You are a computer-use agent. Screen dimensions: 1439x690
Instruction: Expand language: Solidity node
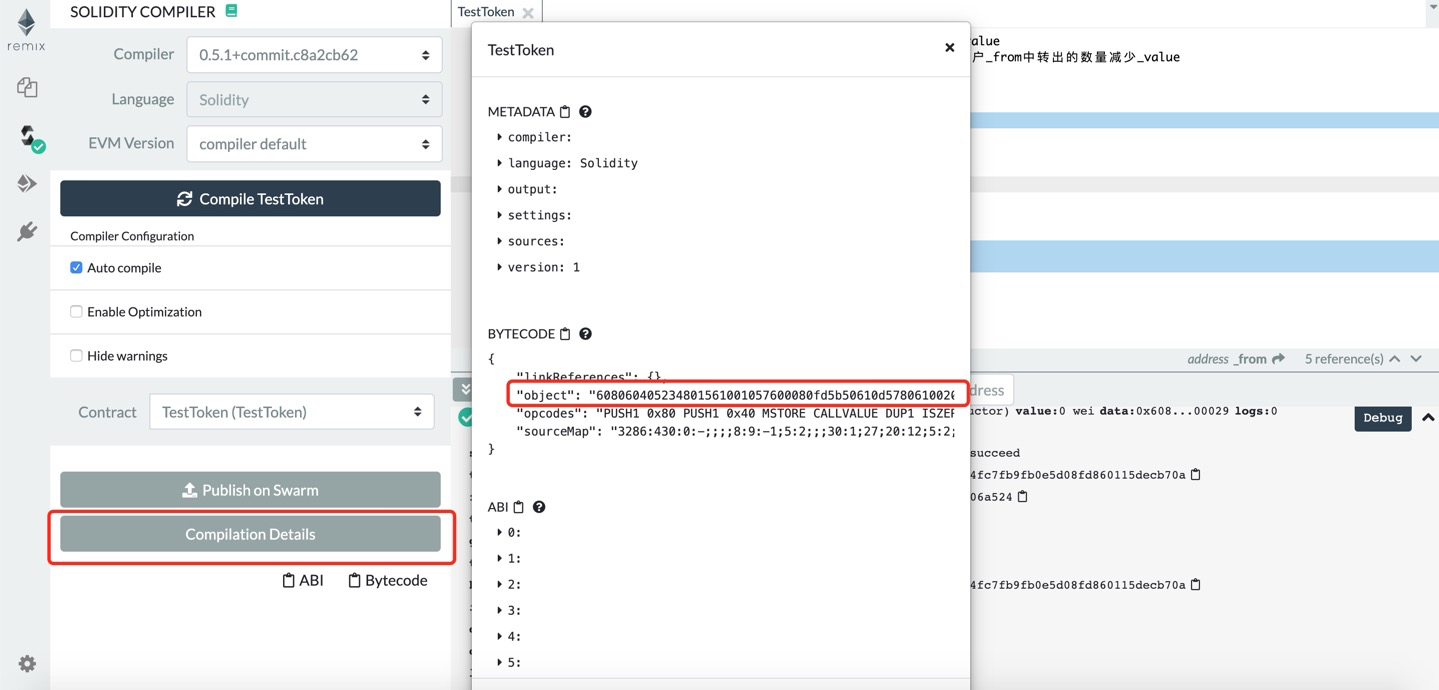click(499, 163)
